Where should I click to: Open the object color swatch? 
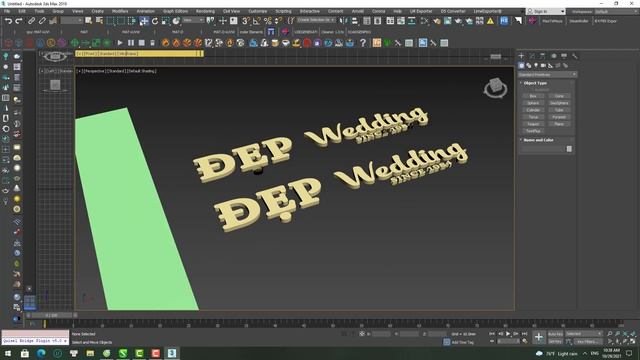(569, 149)
